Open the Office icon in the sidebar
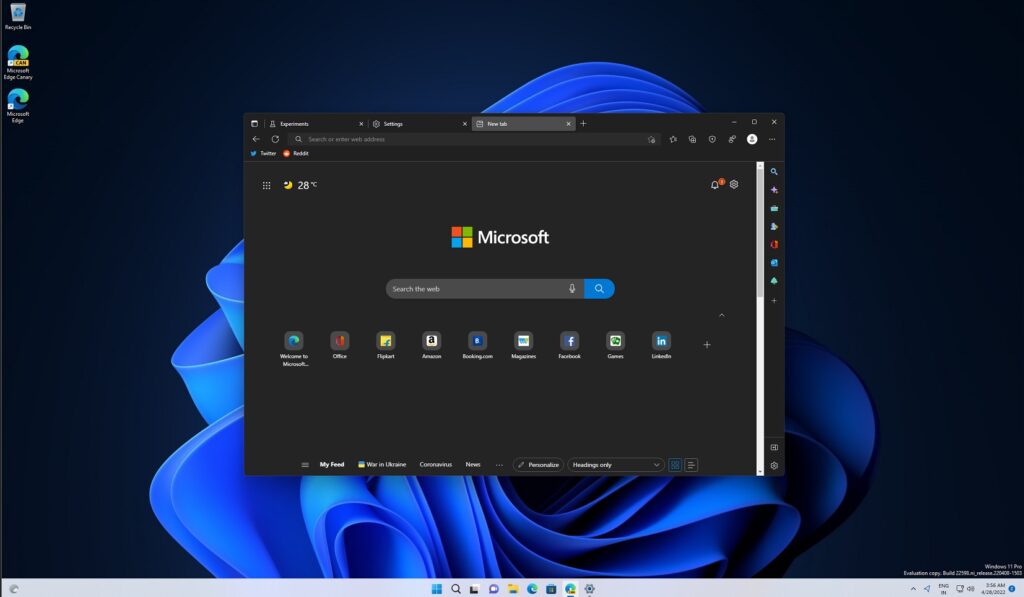The image size is (1024, 597). 775,244
